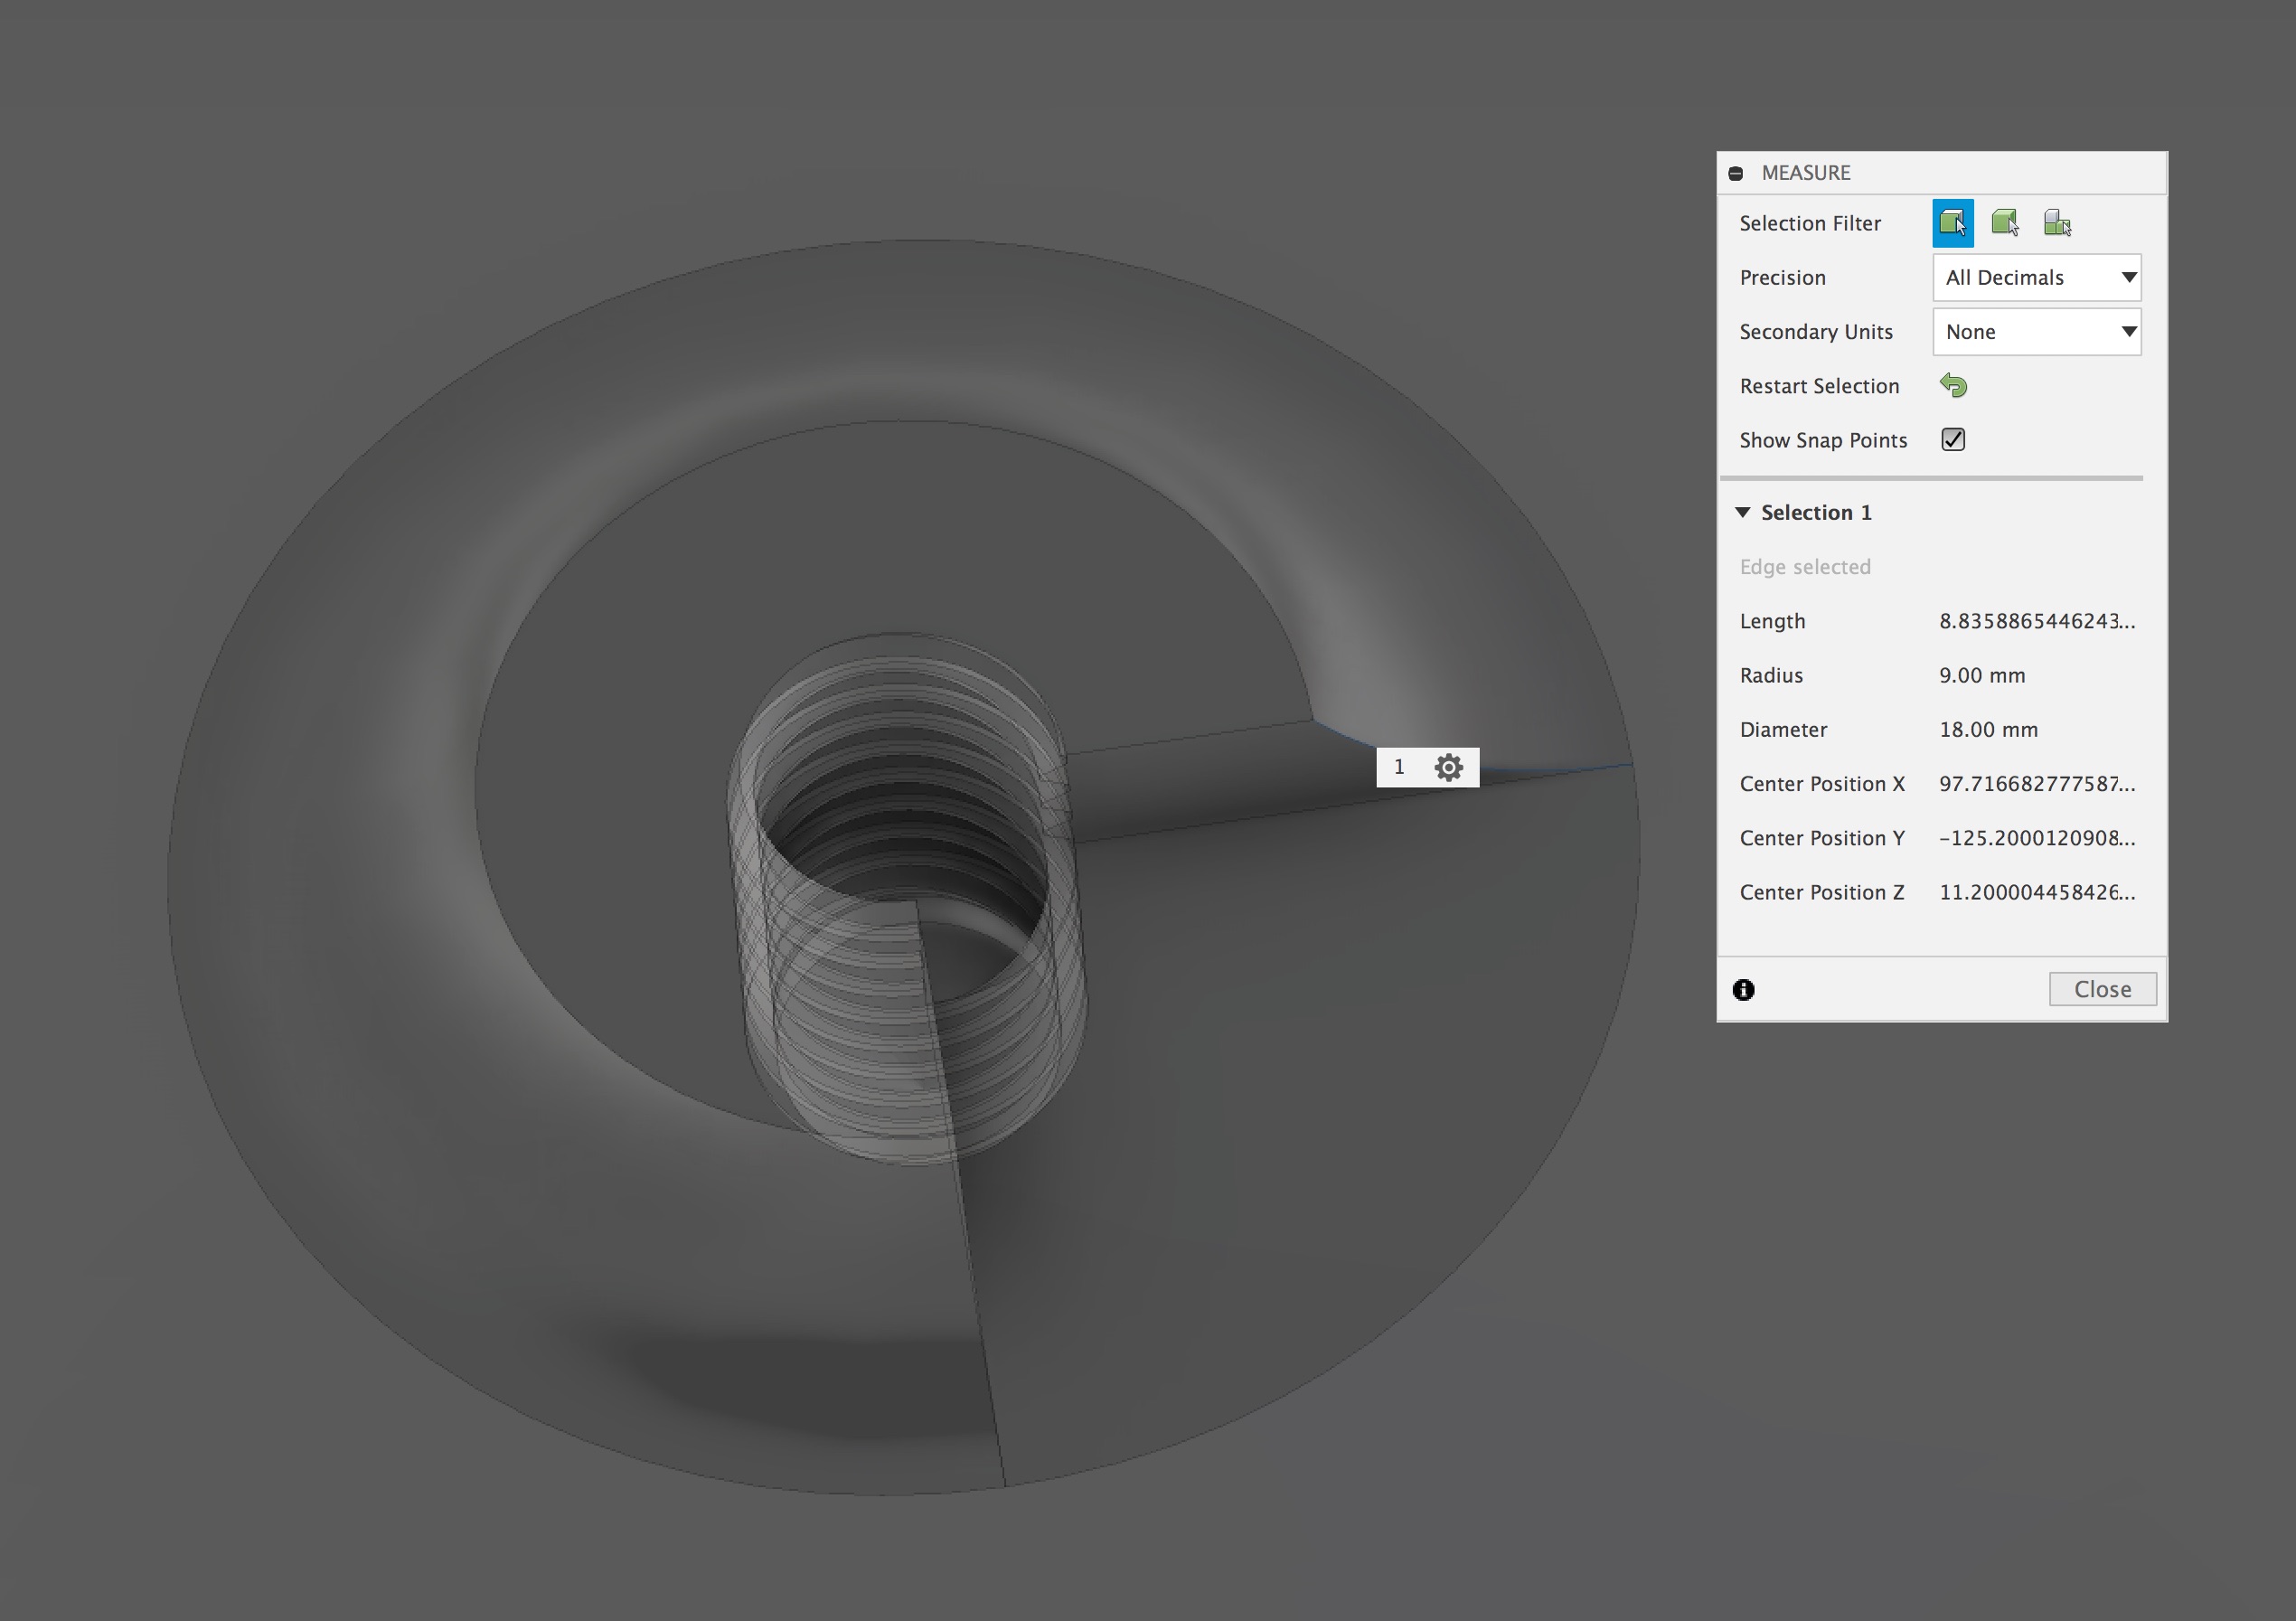Screen dimensions: 2296x1621
Task: Collapse the MEASURE panel using the minus icon
Action: tap(1736, 173)
